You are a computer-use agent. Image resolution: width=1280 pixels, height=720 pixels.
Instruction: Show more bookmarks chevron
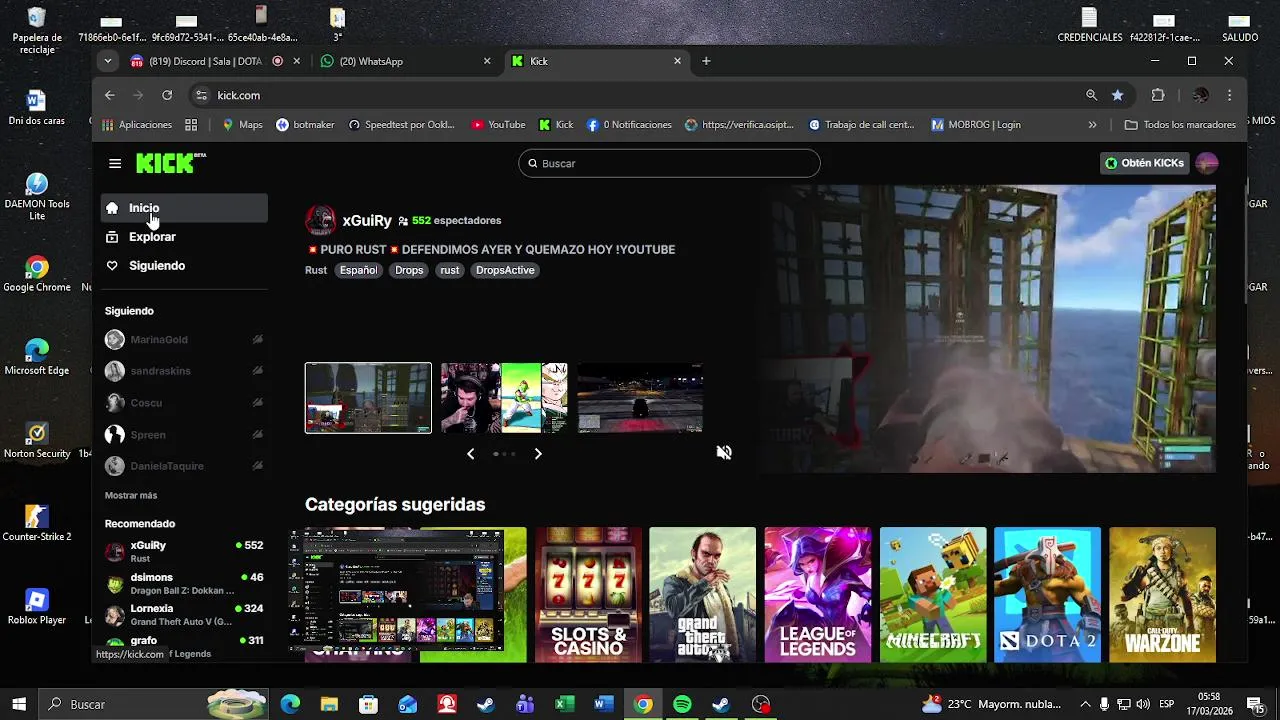pos(1092,125)
